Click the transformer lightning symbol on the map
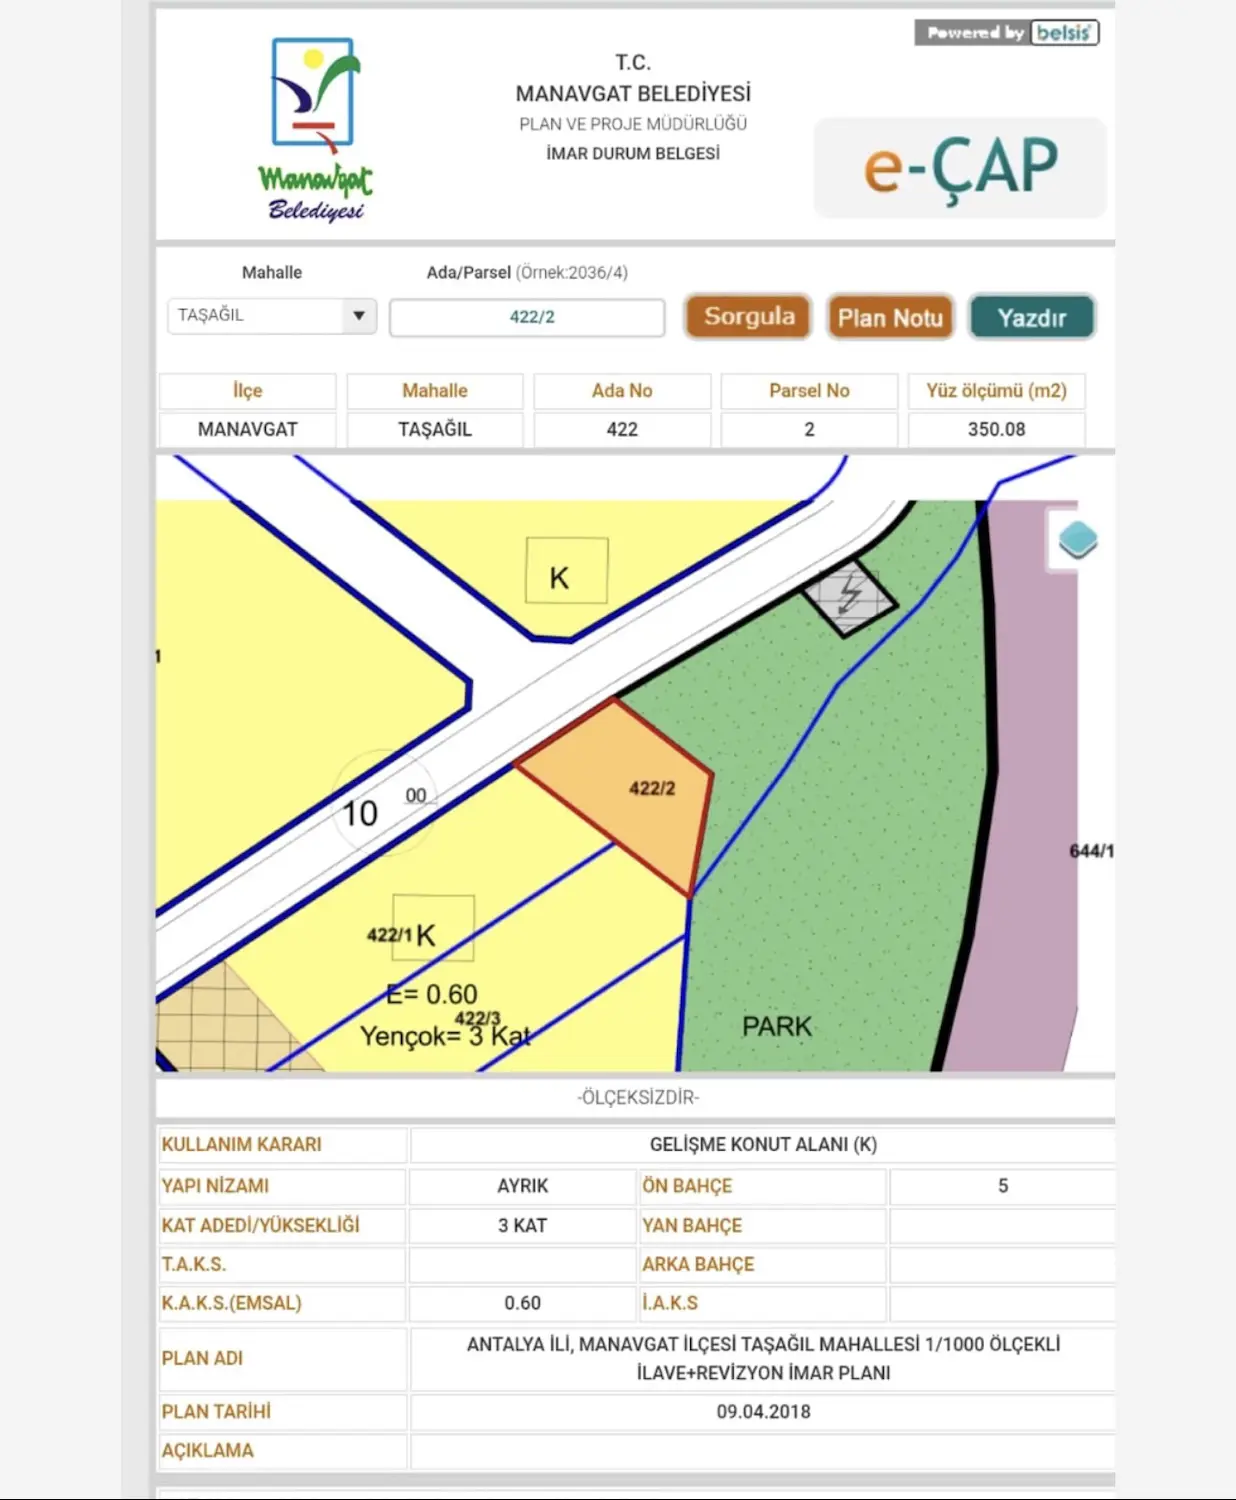 coord(849,595)
